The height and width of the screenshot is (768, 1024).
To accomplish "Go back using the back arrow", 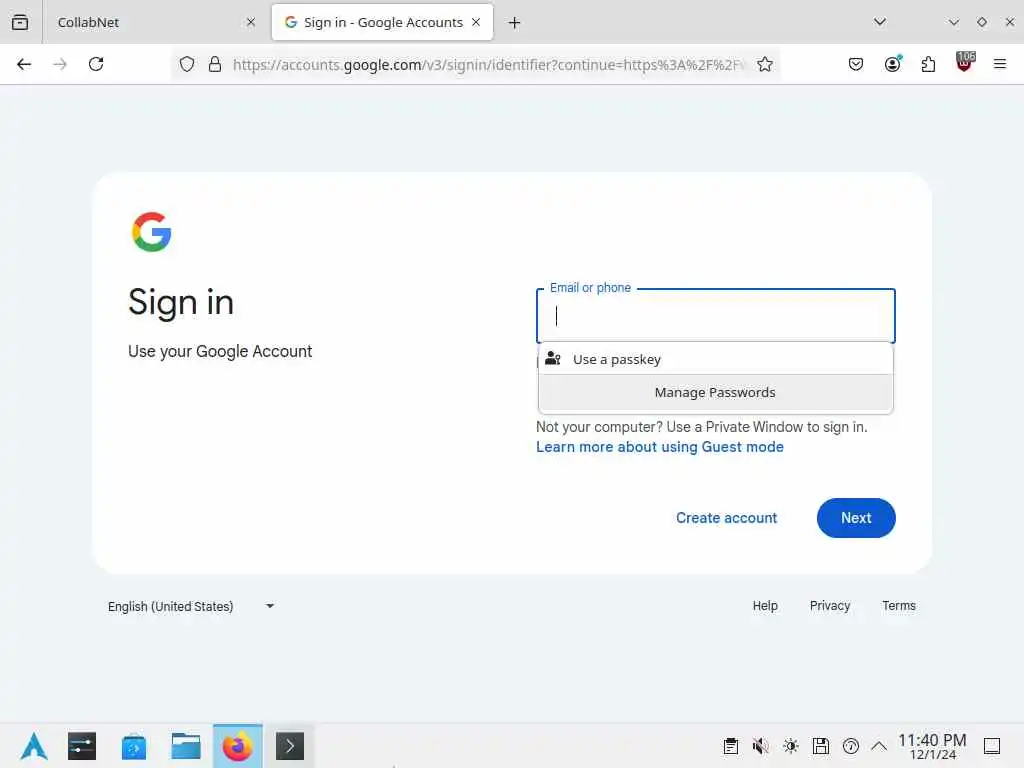I will [24, 64].
